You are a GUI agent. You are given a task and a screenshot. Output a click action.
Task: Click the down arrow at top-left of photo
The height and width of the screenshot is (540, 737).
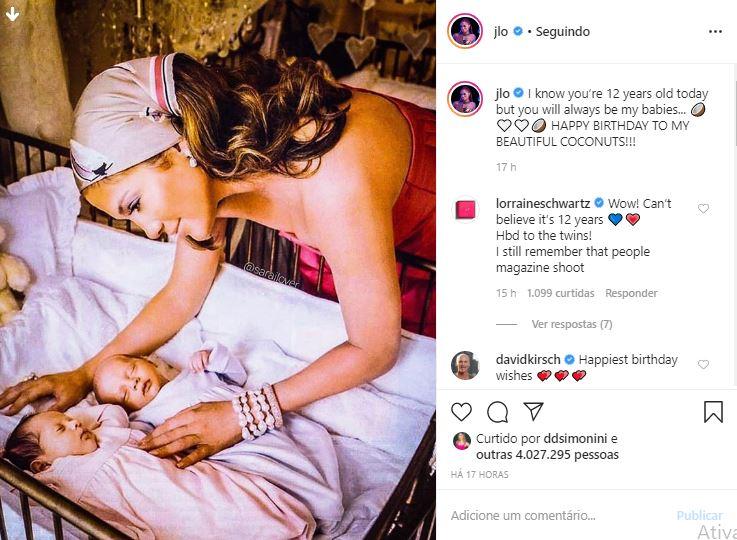tap(12, 14)
